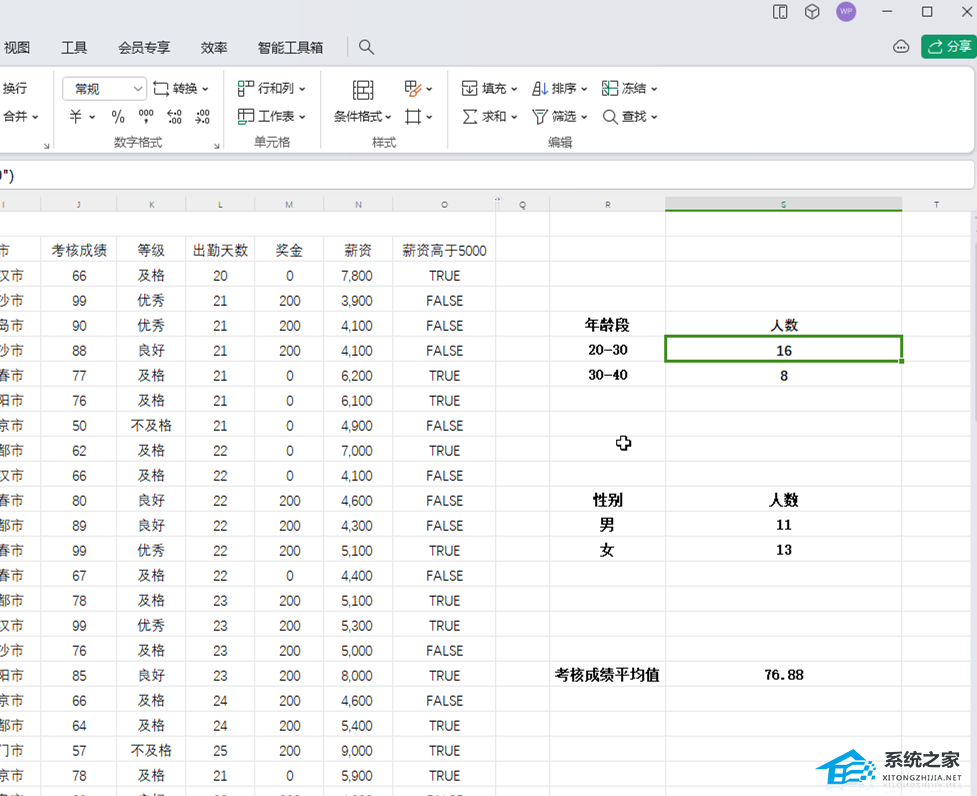Viewport: 977px width, 796px height.
Task: Click decrease decimal places icon
Action: coord(203,116)
